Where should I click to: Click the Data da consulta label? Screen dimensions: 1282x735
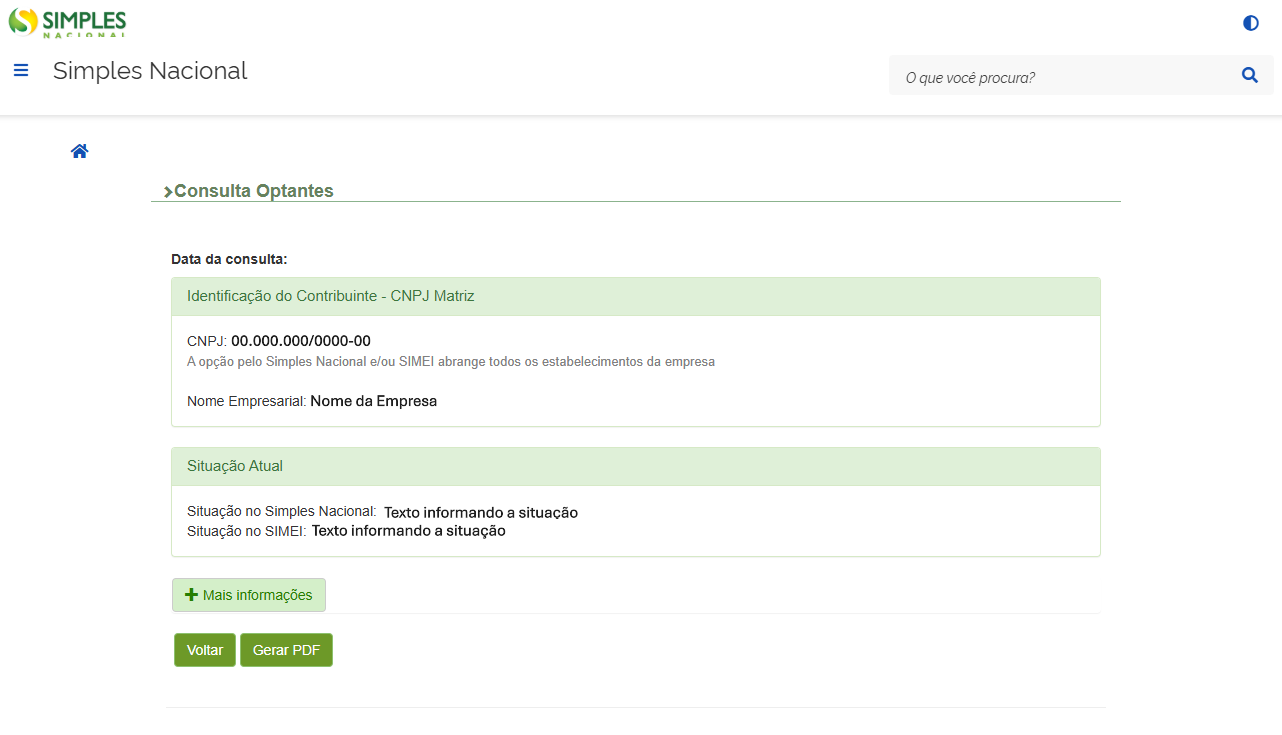[x=229, y=259]
